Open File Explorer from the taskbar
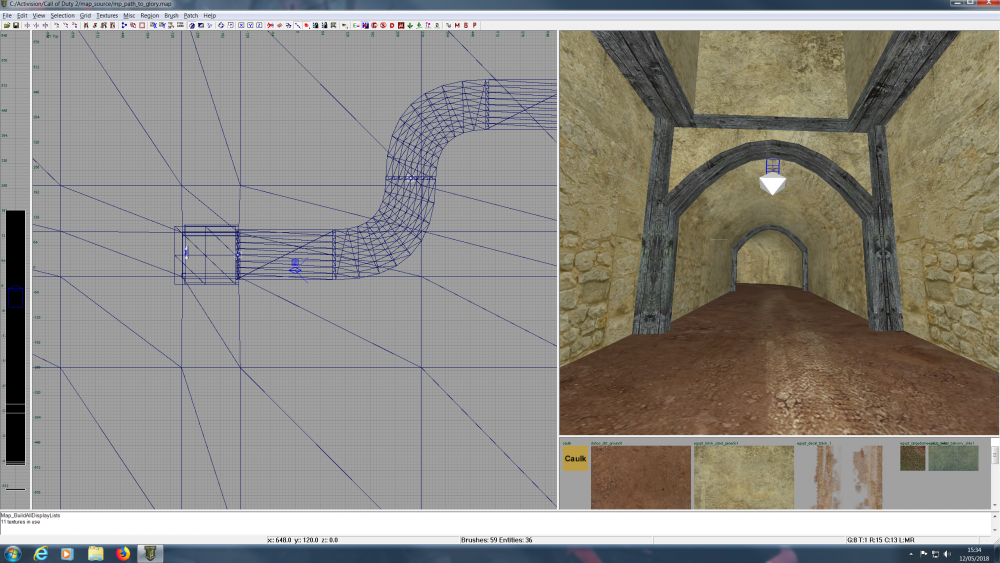 (x=95, y=553)
